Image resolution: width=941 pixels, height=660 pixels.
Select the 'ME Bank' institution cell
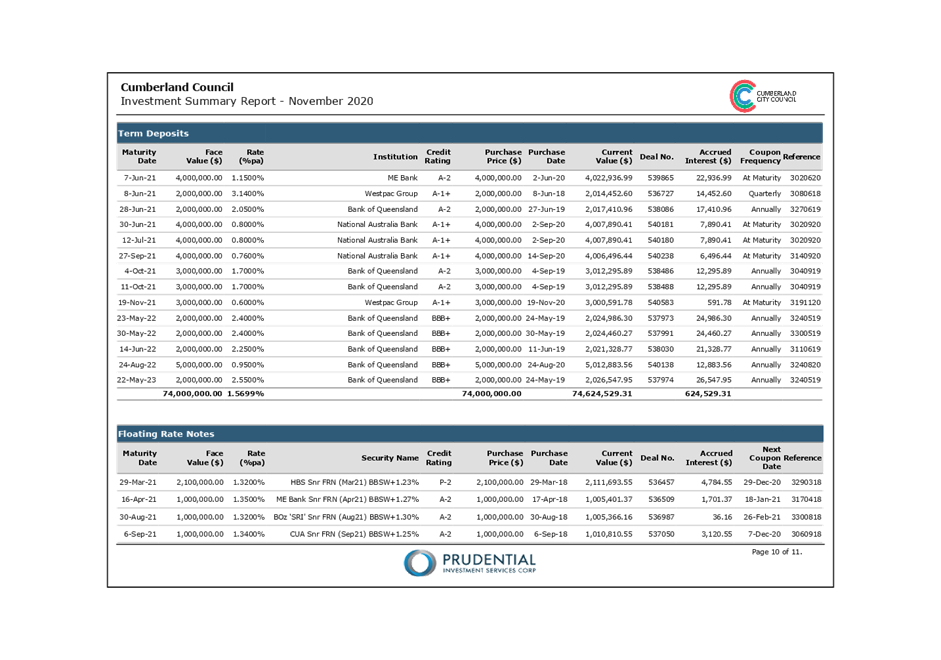(x=402, y=178)
